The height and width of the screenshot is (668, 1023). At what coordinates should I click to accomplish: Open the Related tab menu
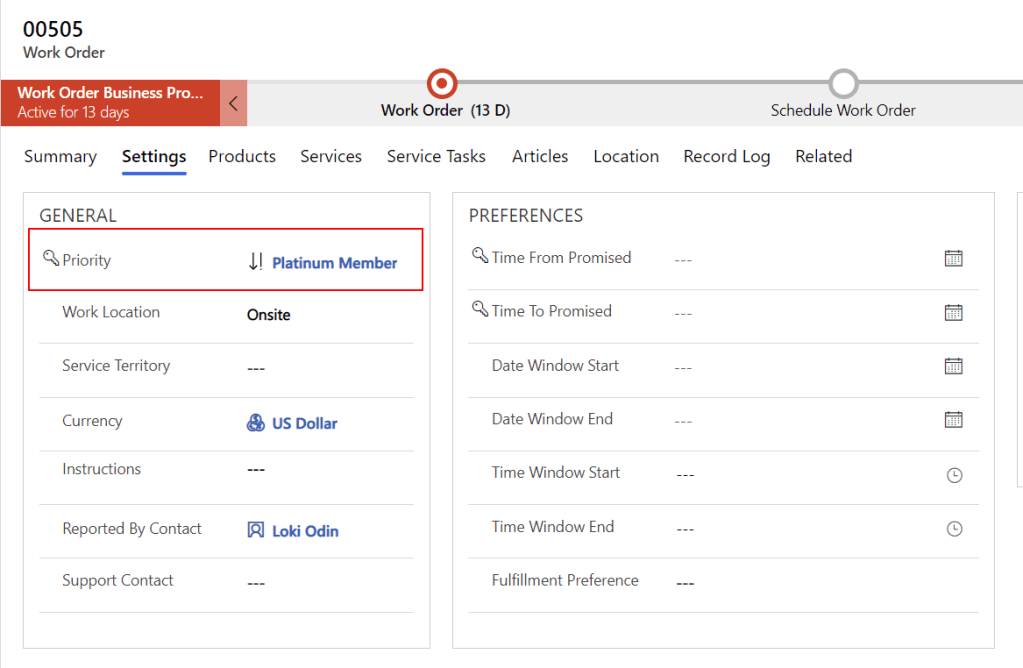tap(823, 156)
